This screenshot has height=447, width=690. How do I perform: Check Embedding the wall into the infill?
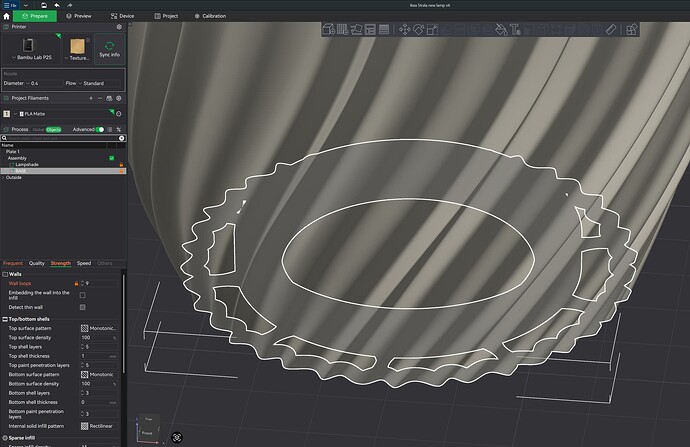tap(82, 295)
